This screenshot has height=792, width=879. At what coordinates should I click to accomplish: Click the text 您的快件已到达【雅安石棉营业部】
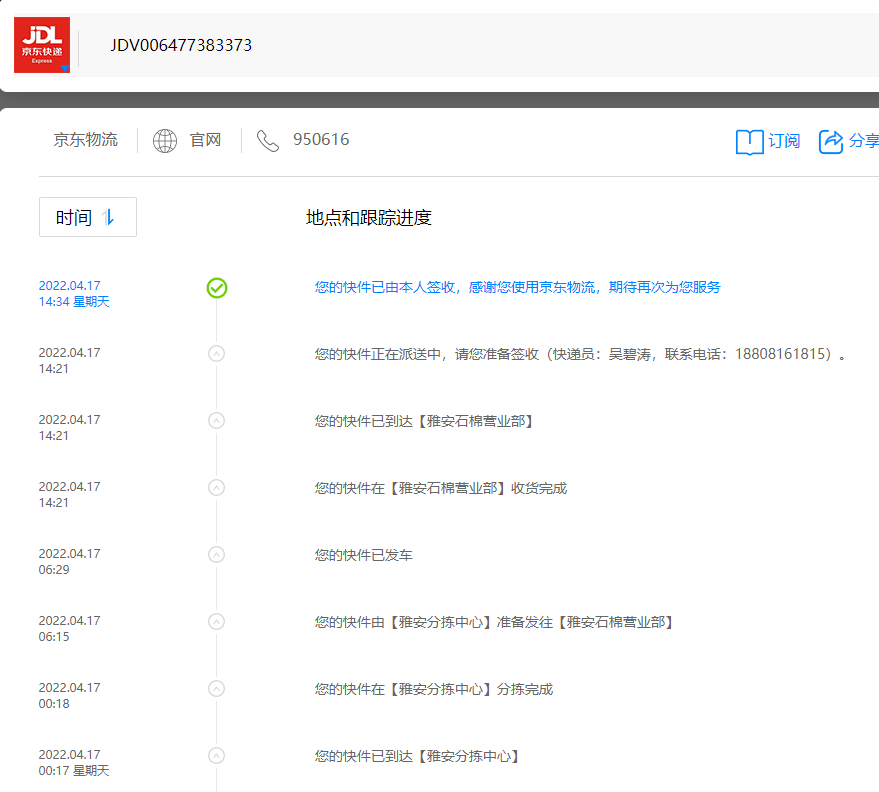pyautogui.click(x=424, y=421)
